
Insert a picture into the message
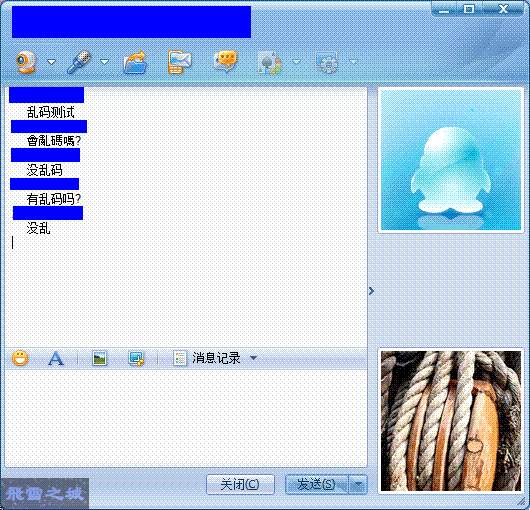pyautogui.click(x=100, y=358)
